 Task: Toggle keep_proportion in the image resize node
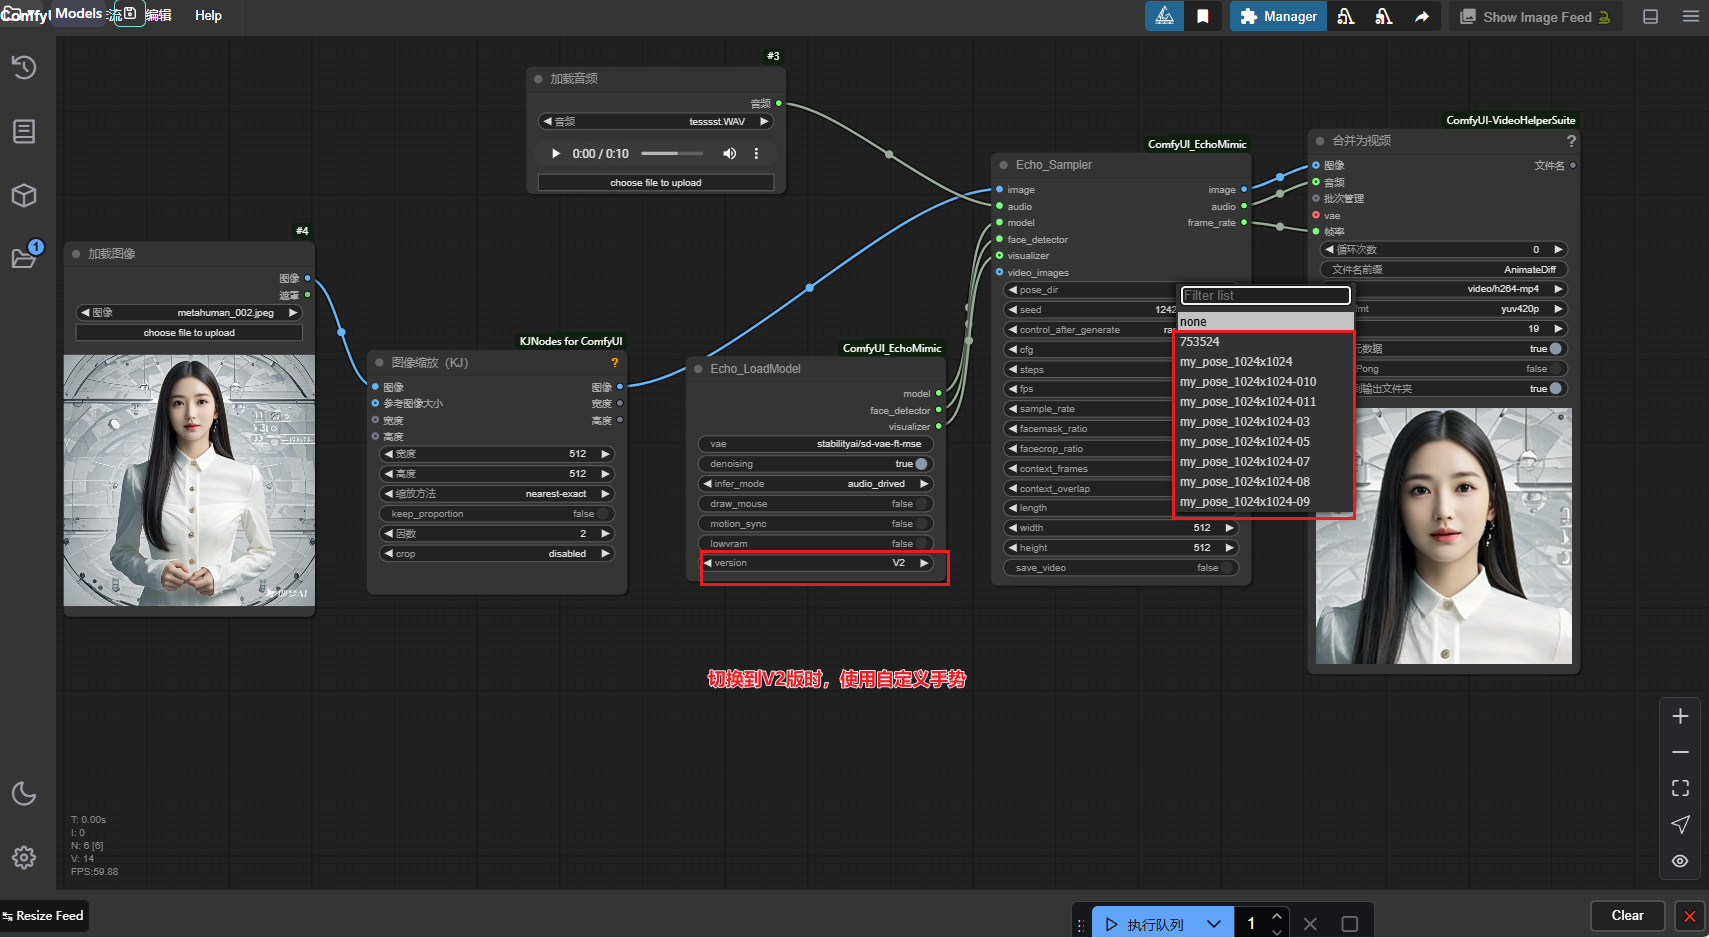(603, 514)
